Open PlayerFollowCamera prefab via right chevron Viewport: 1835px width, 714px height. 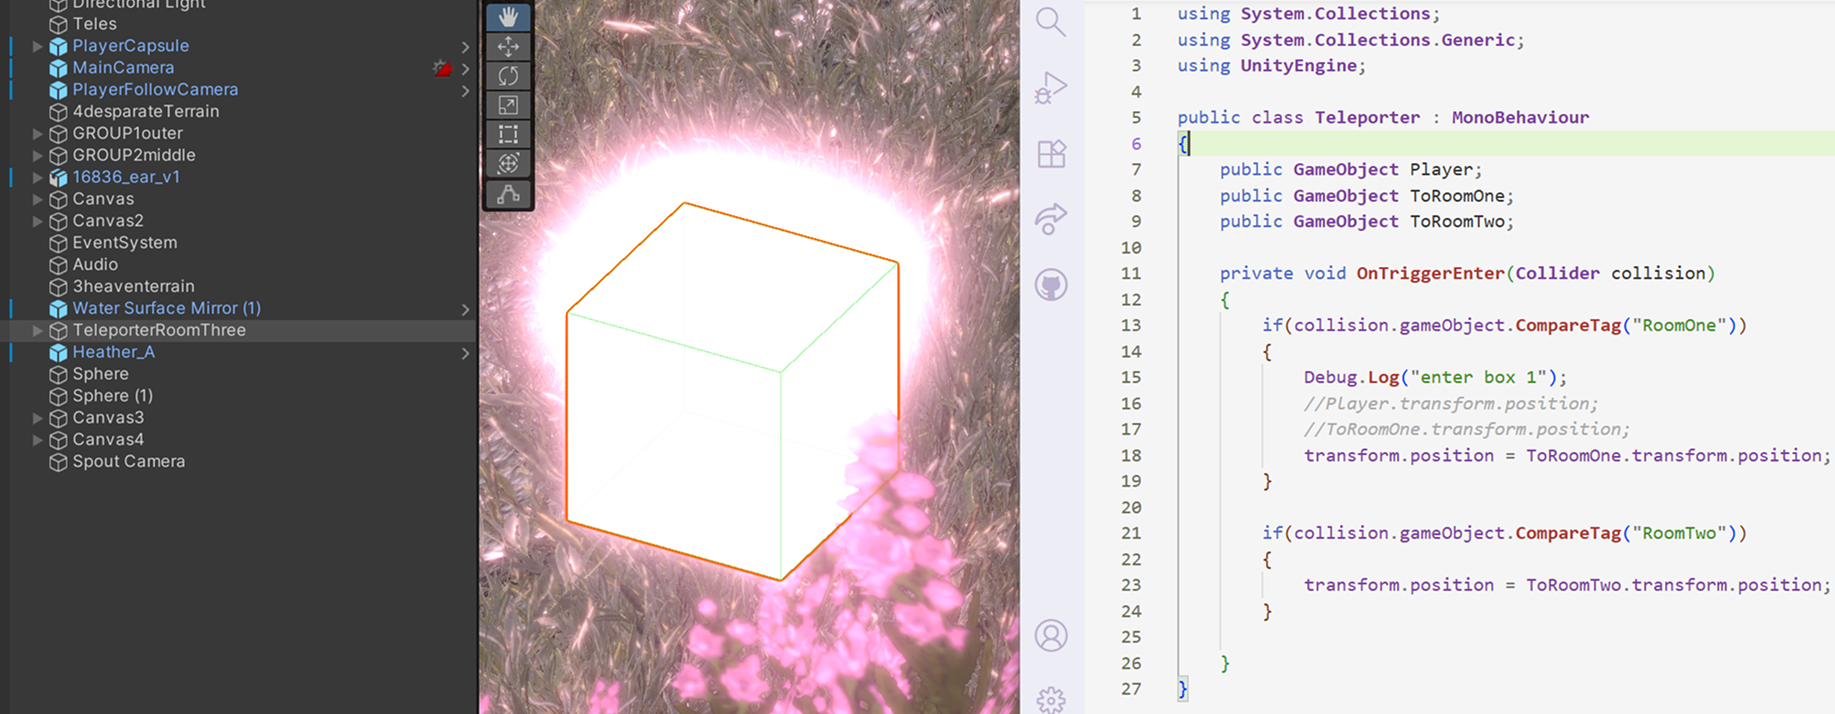pyautogui.click(x=465, y=91)
